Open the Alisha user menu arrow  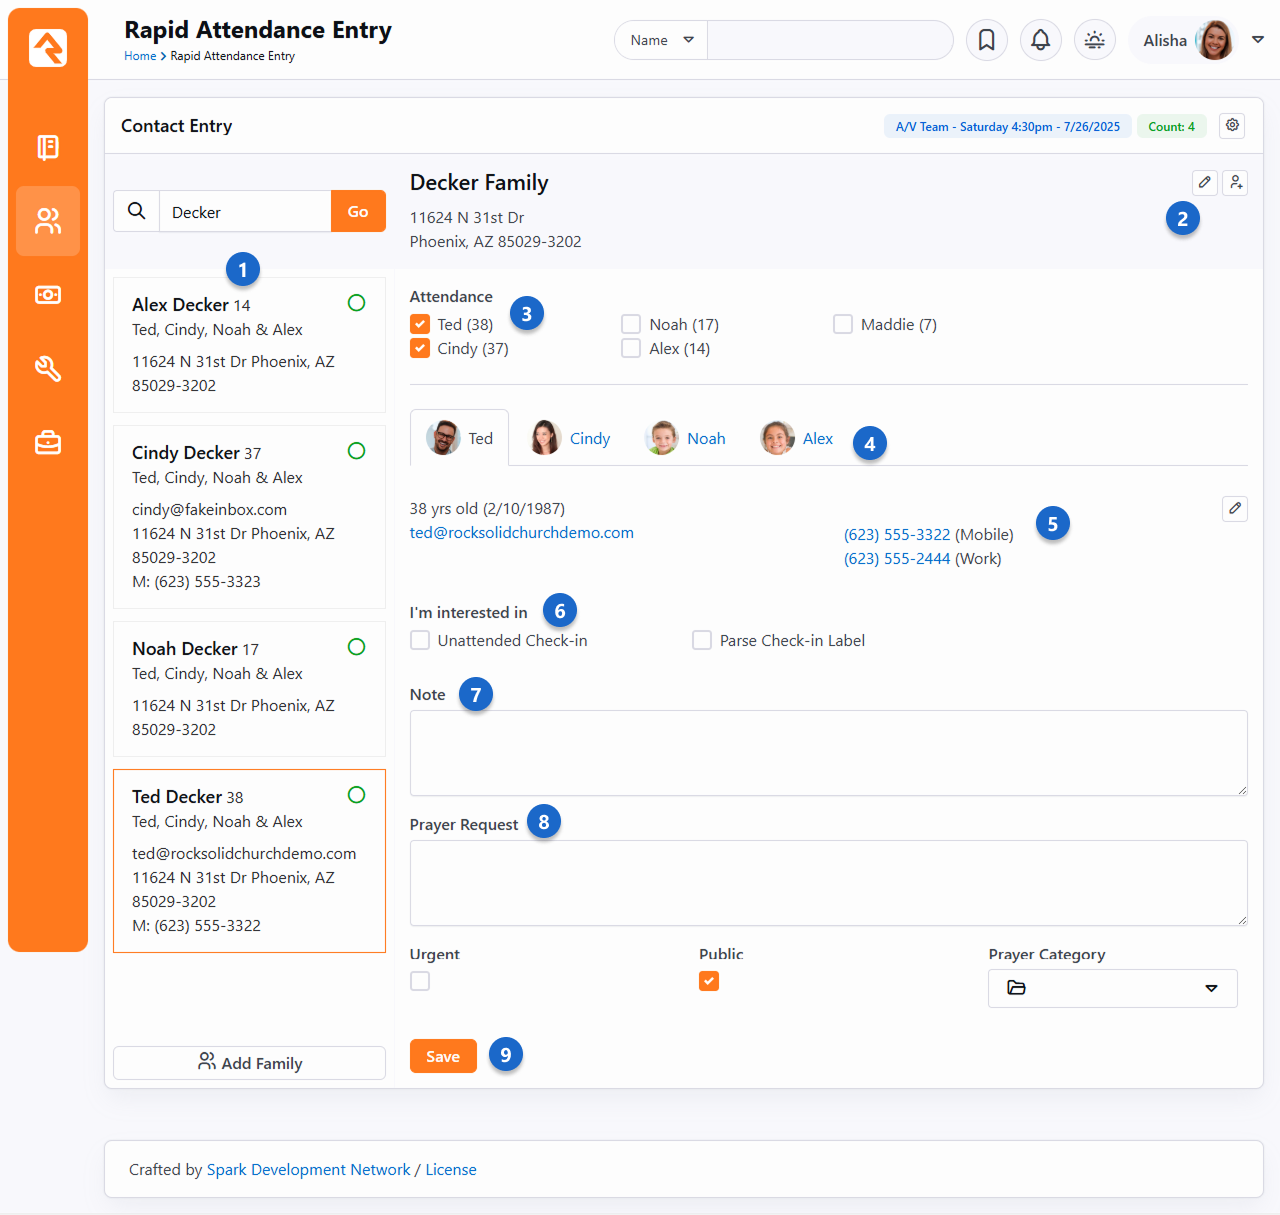pos(1258,40)
